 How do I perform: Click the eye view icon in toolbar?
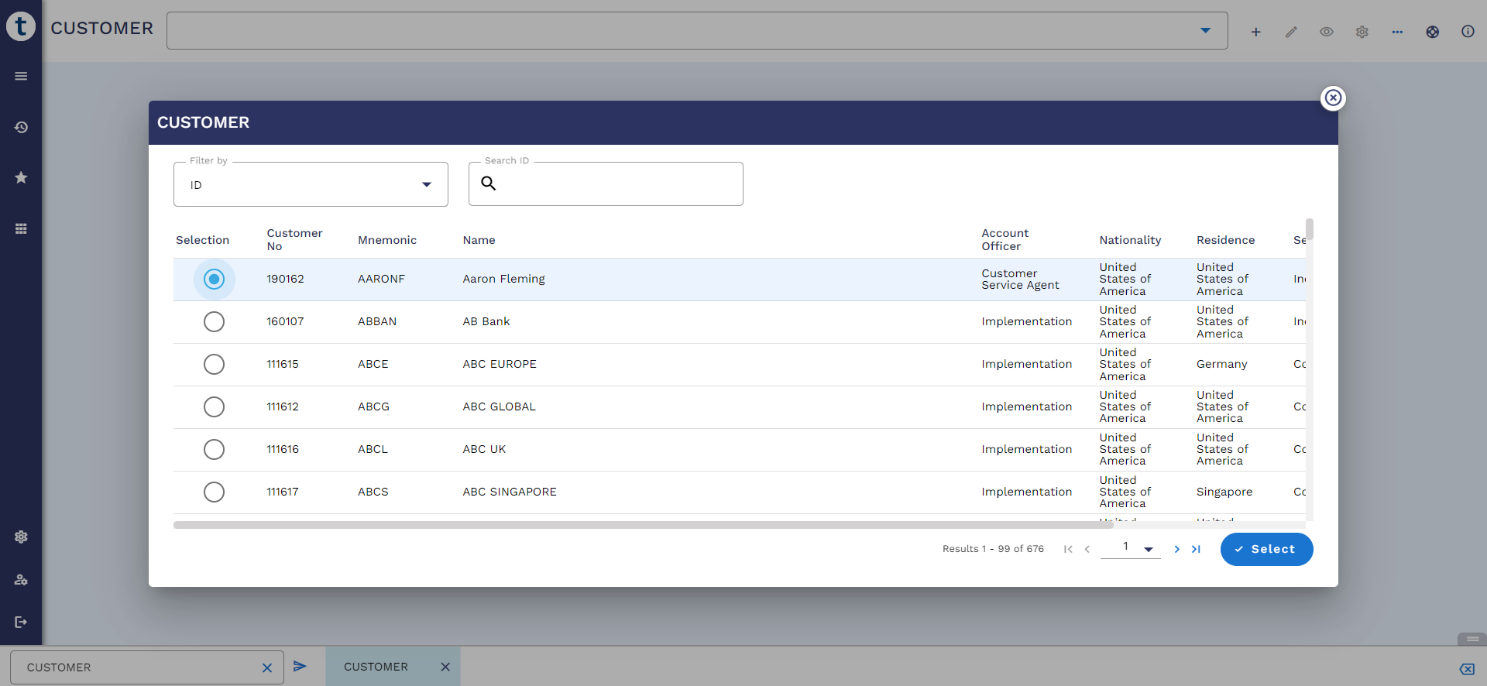[1326, 32]
